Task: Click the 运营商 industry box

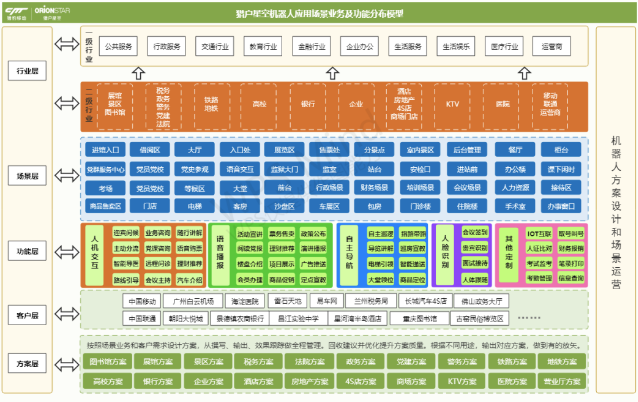Action: tap(552, 46)
